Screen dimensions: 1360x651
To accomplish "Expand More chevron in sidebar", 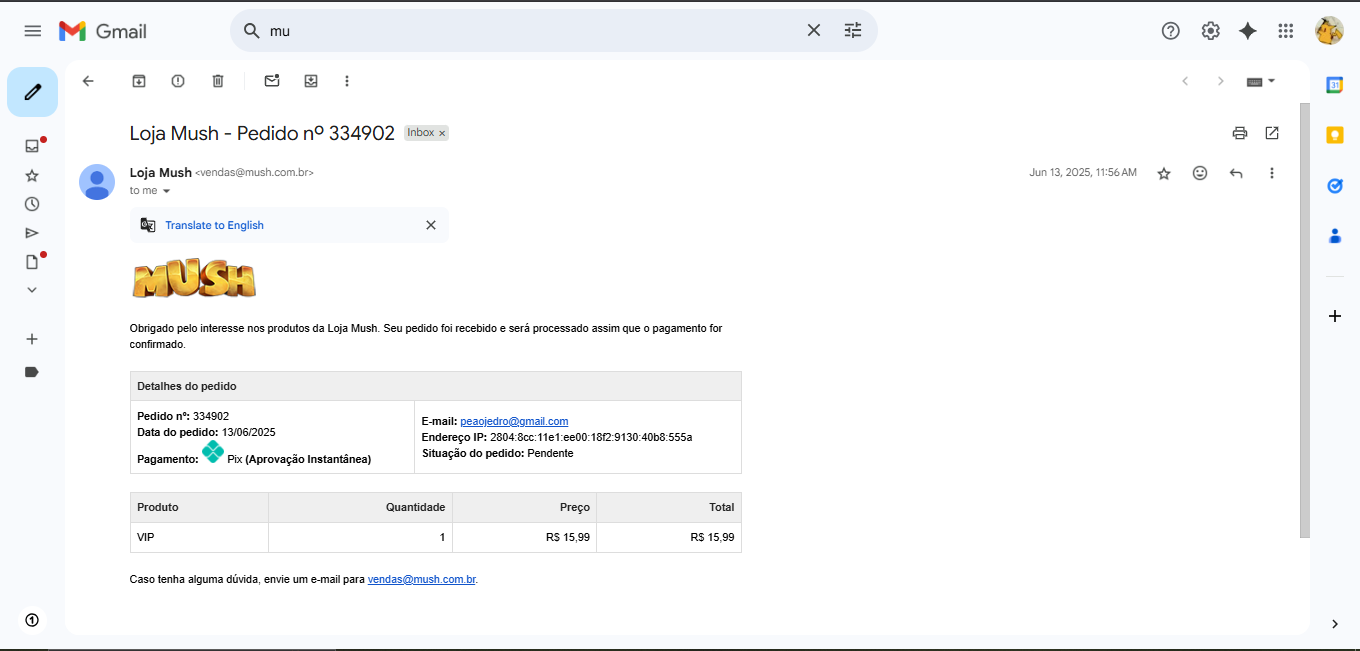I will click(x=32, y=290).
